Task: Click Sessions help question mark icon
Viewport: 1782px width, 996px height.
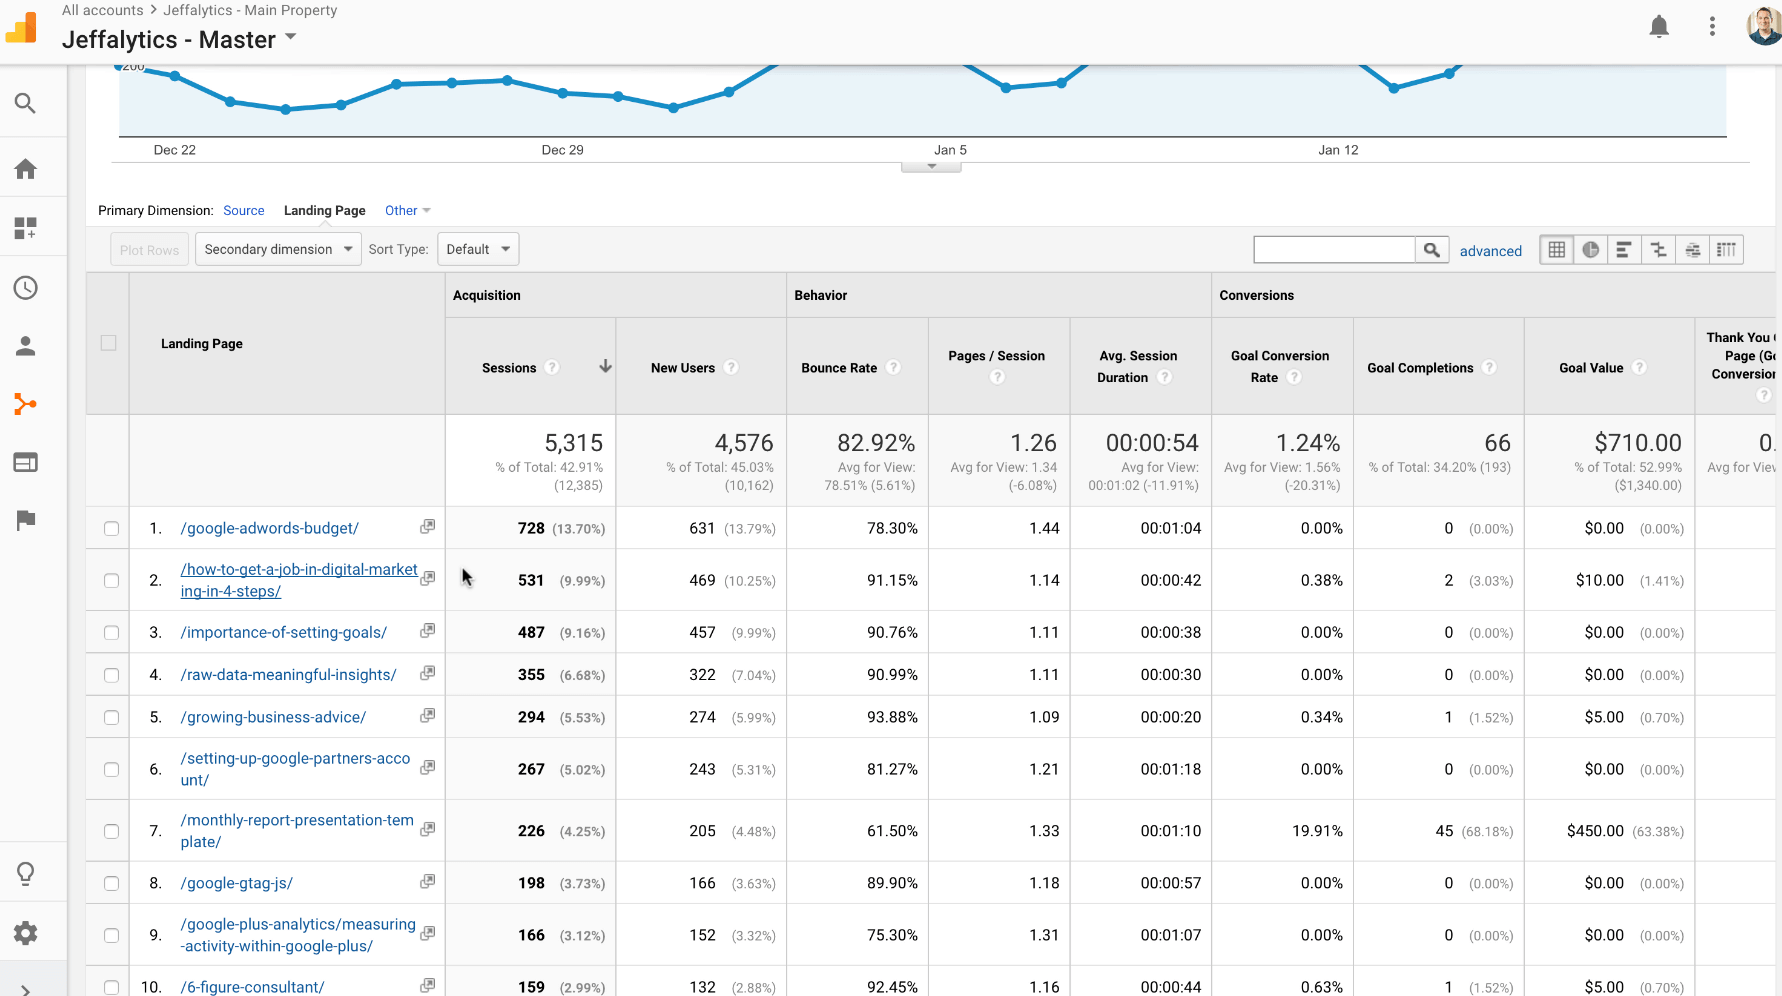Action: pyautogui.click(x=552, y=367)
